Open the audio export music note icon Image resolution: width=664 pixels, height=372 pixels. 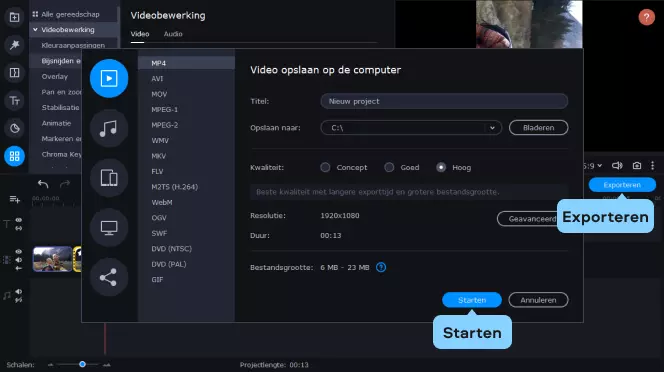[x=109, y=128]
